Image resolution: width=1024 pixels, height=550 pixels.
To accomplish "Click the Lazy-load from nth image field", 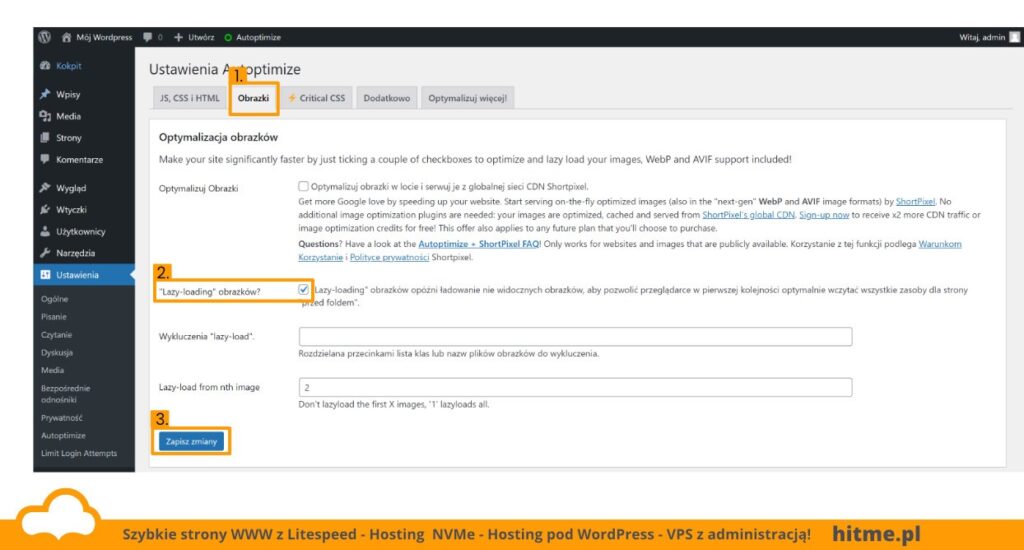I will (x=575, y=387).
